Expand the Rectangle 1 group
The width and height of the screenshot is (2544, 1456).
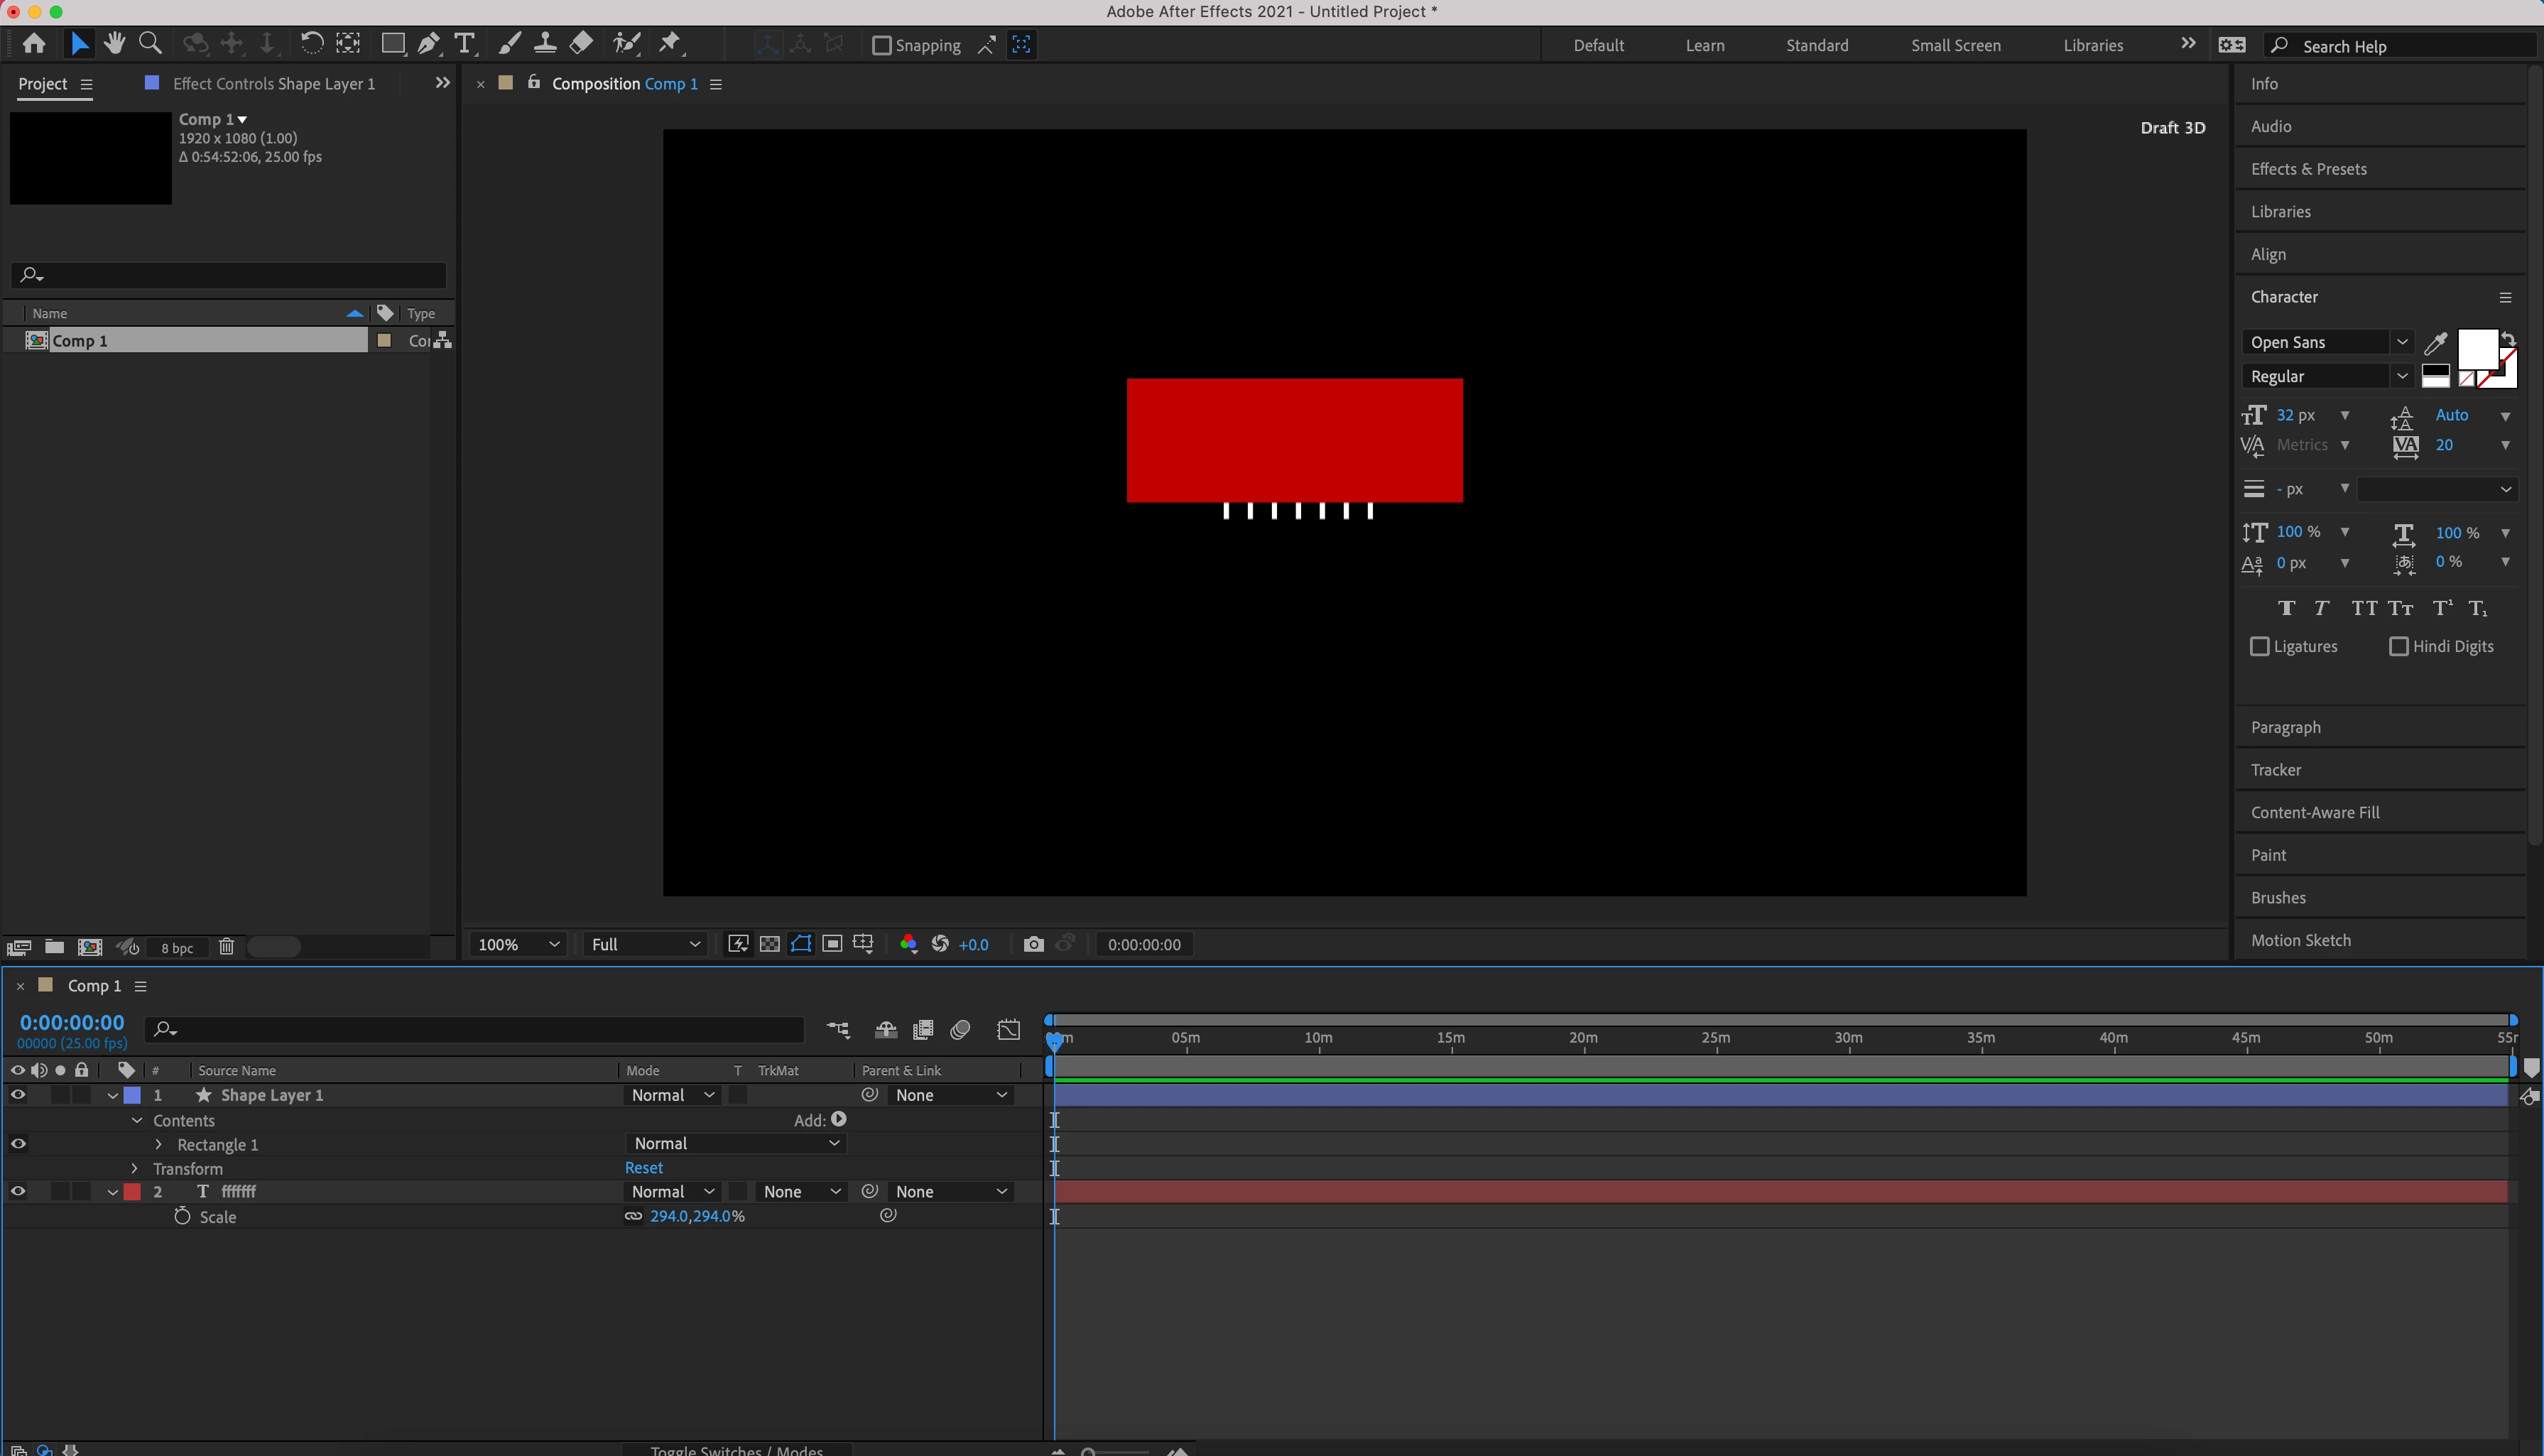[158, 1144]
